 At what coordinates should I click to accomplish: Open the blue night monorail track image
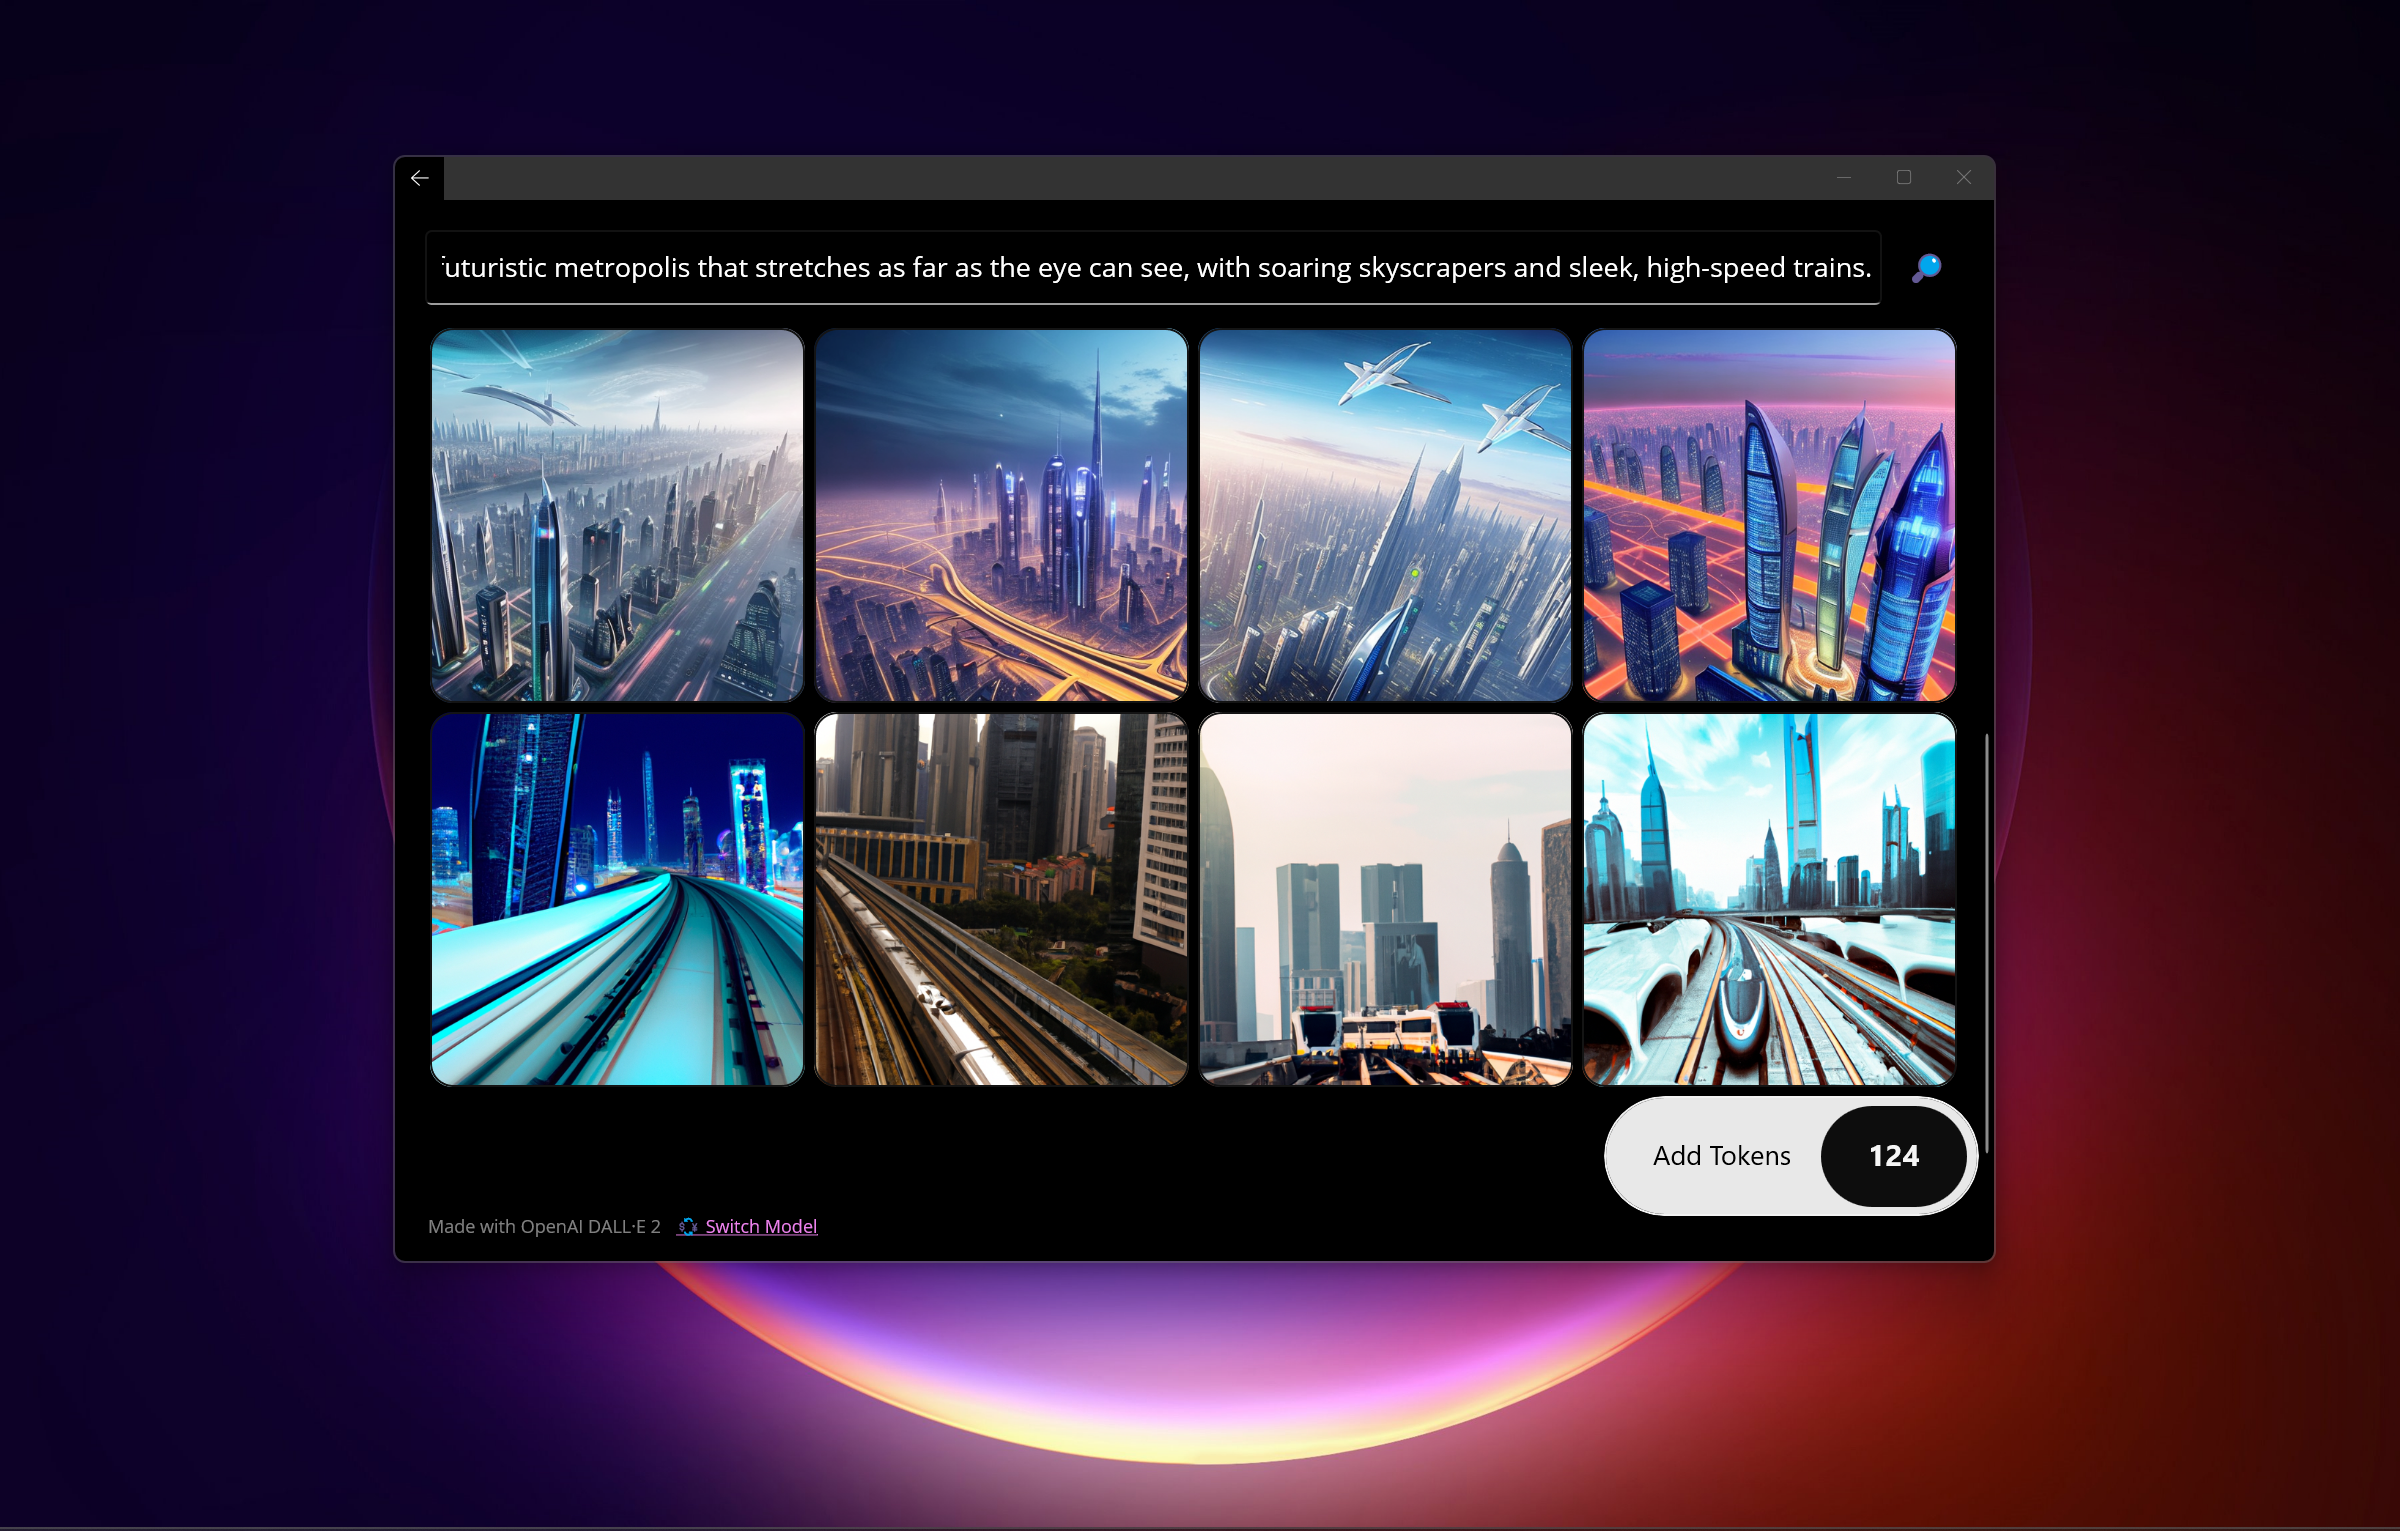click(616, 899)
